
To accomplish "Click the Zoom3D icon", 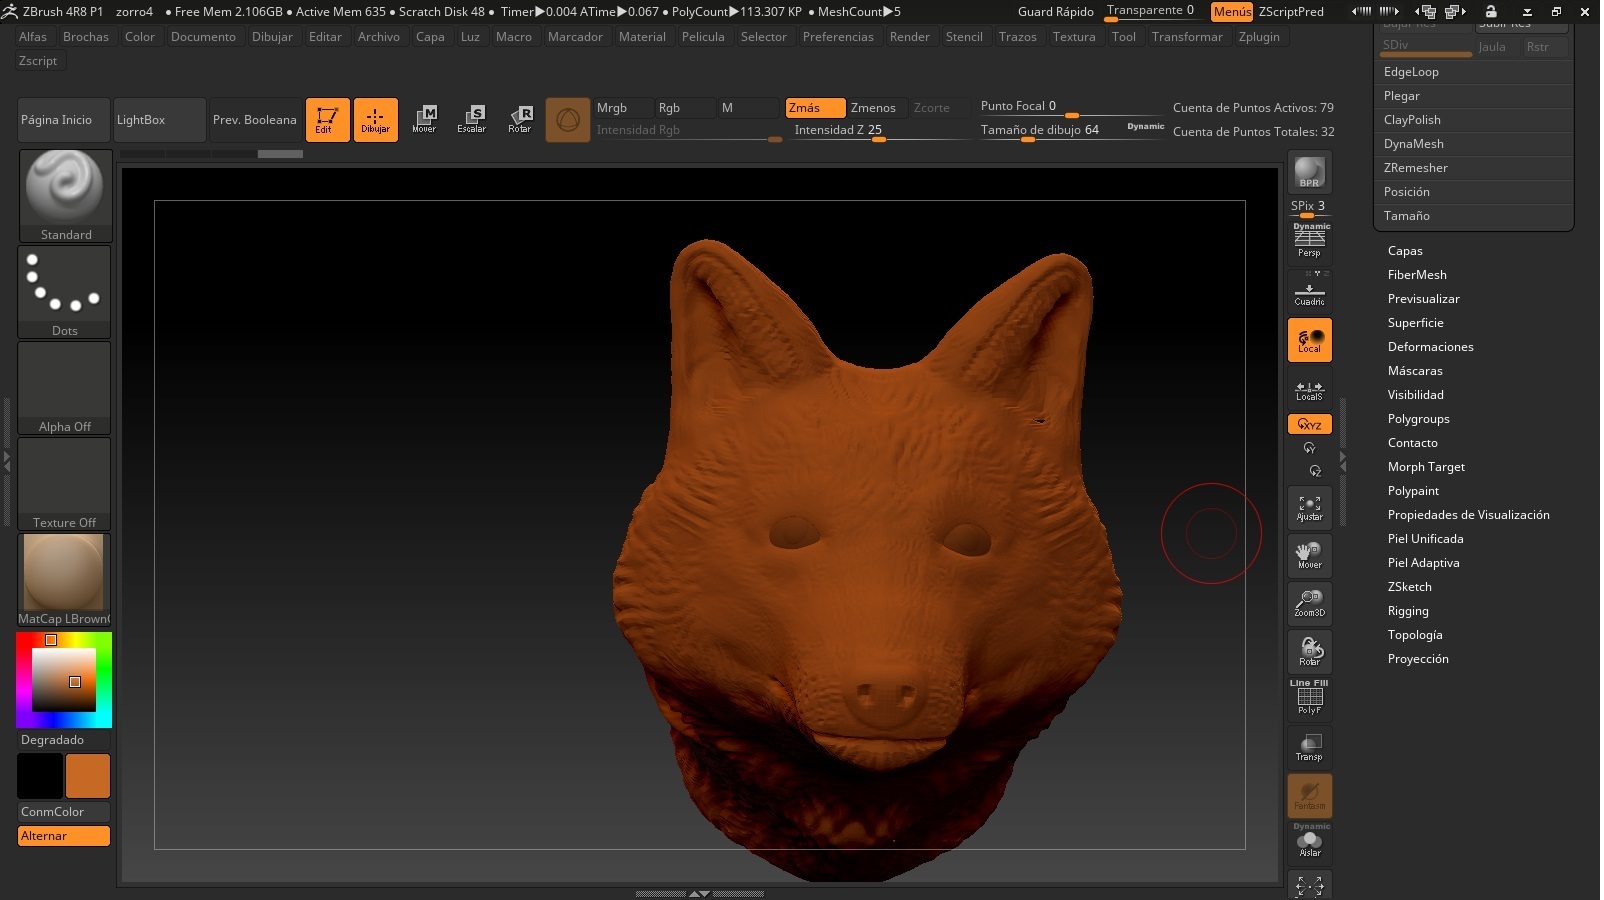I will [1309, 603].
